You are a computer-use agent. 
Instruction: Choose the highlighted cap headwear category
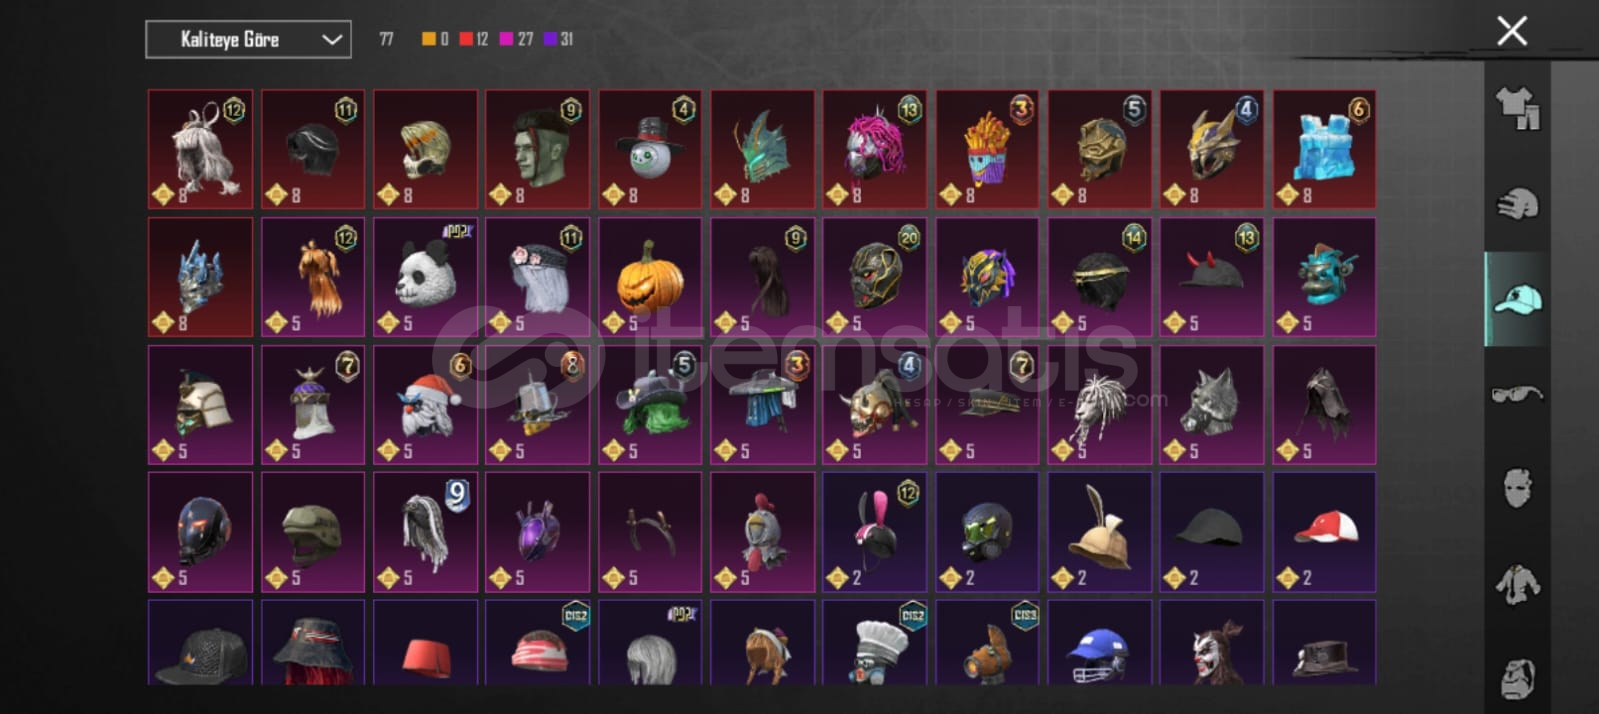(1517, 299)
